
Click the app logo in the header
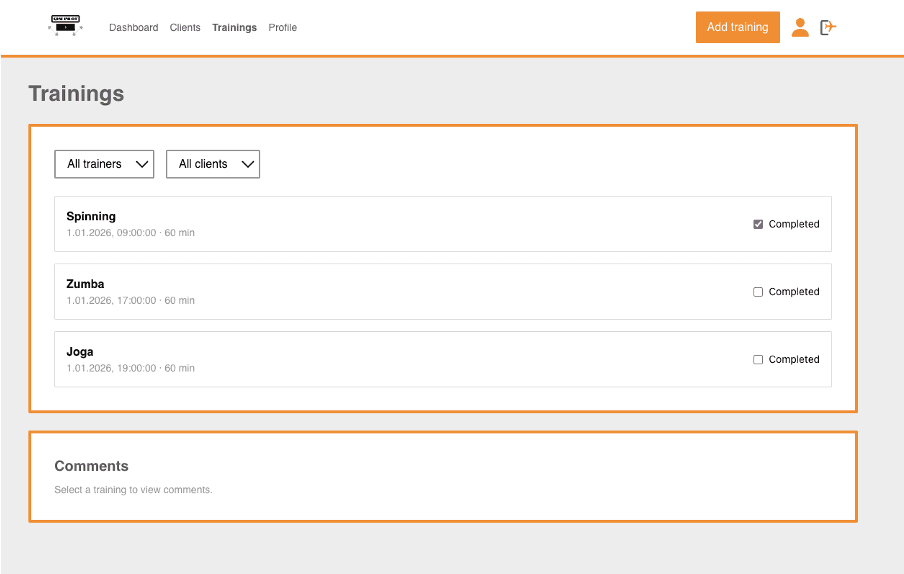[x=65, y=26]
